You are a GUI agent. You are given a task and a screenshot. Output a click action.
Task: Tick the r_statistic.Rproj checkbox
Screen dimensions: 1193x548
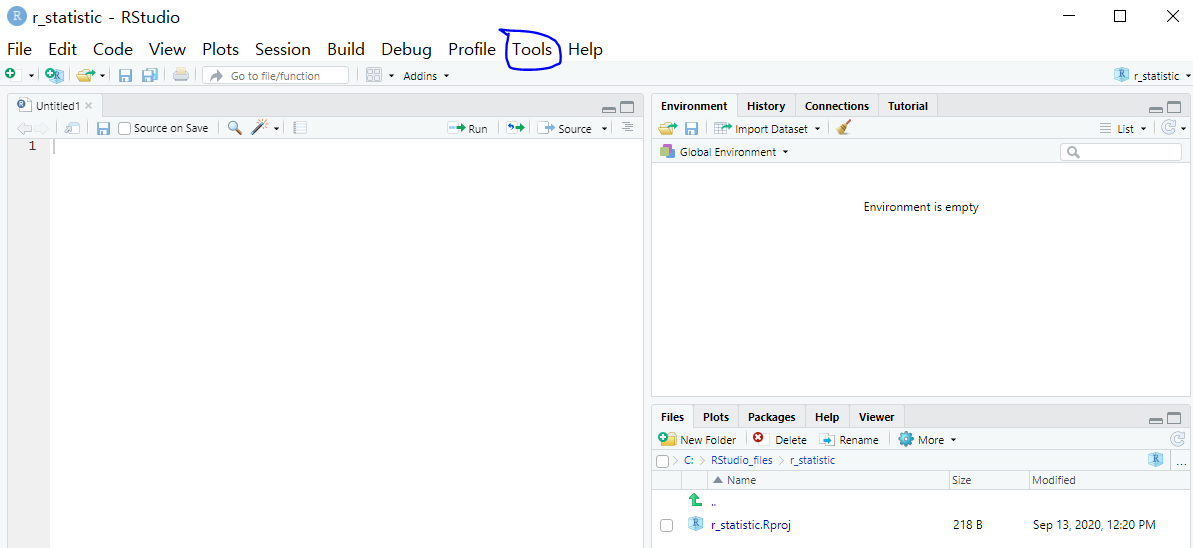(666, 525)
